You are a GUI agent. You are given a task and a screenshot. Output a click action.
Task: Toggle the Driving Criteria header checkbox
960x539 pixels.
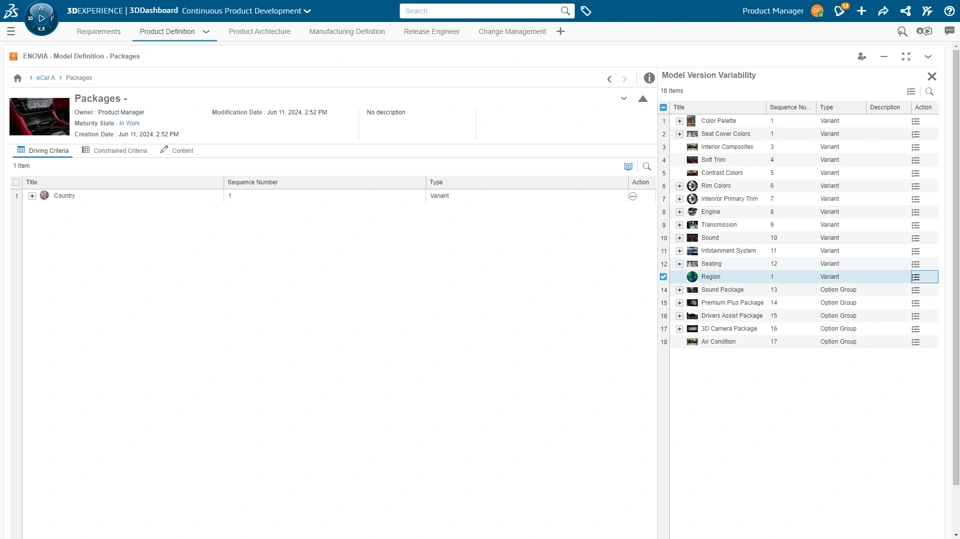pos(16,182)
